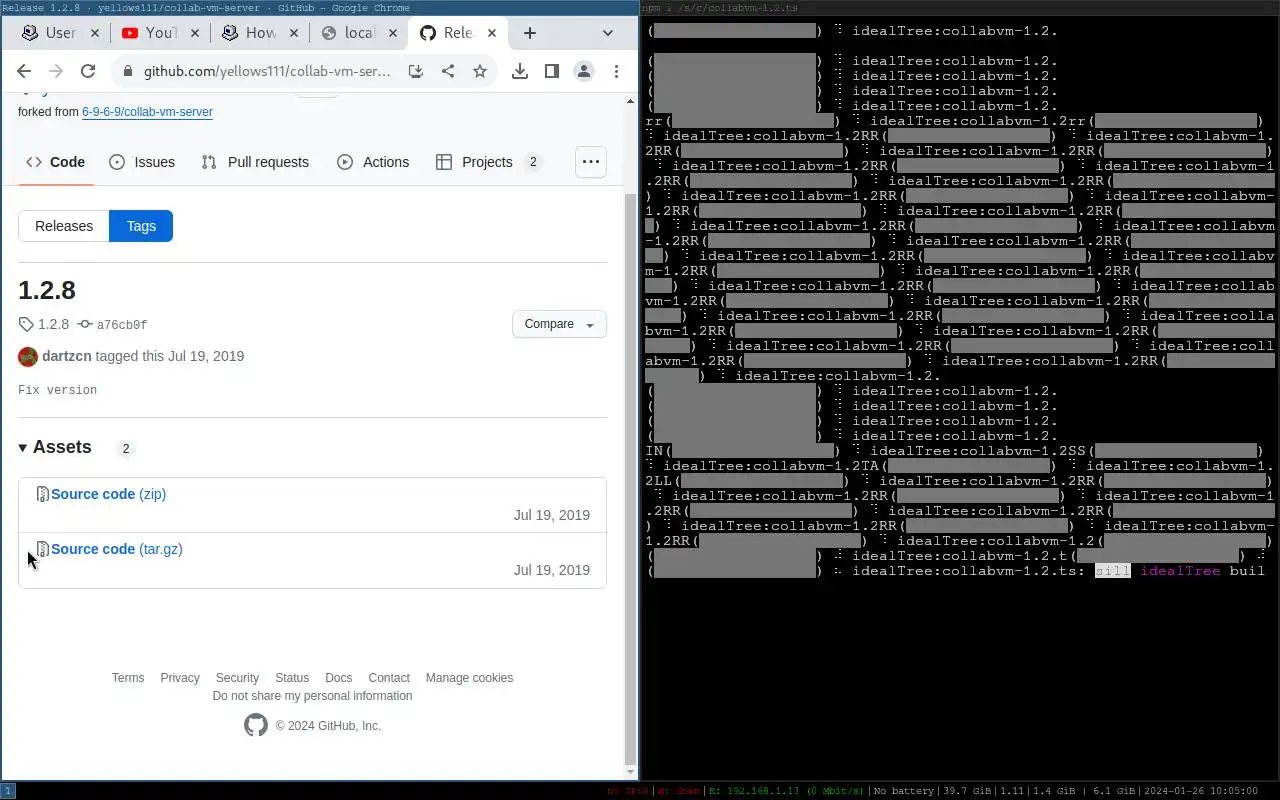Open the Status footer link

[x=292, y=678]
